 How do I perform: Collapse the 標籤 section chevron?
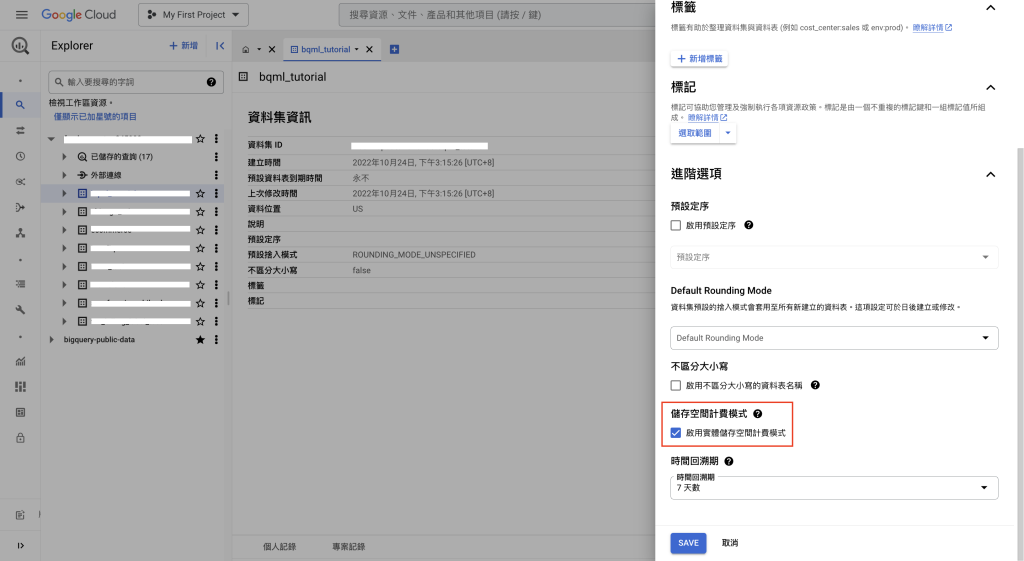(991, 8)
